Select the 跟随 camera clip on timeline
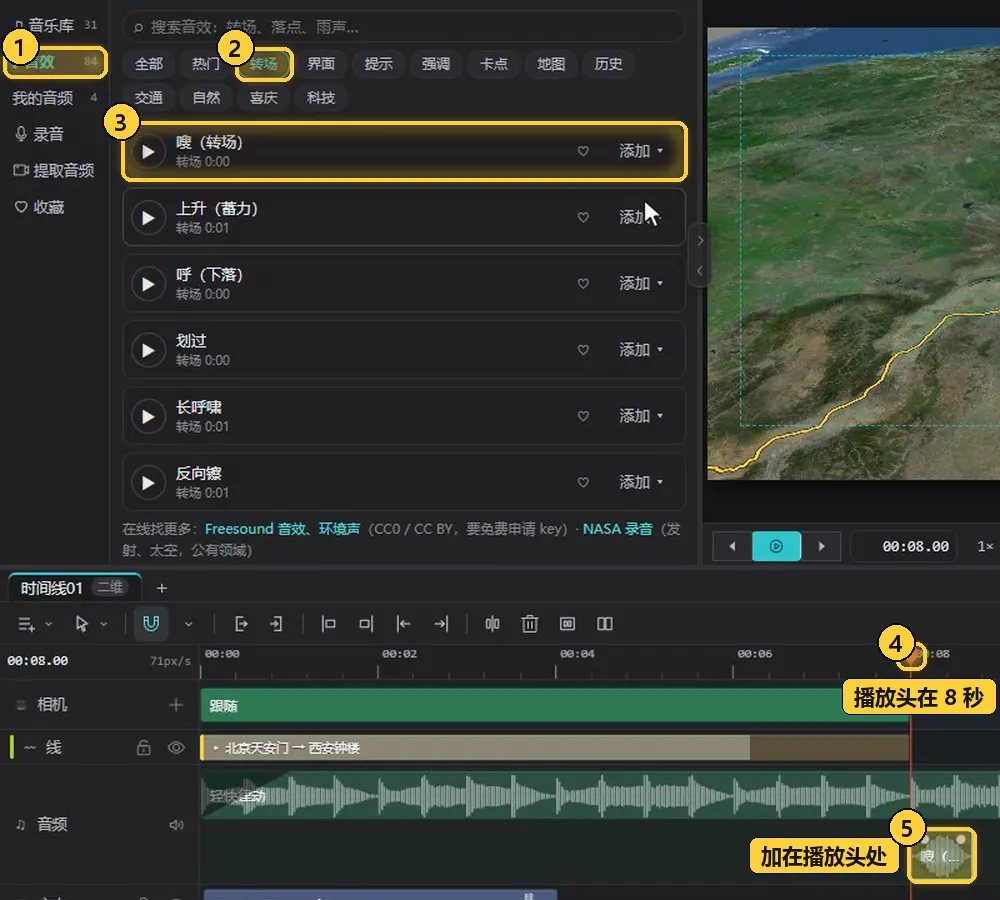Viewport: 1000px width, 900px height. 555,705
